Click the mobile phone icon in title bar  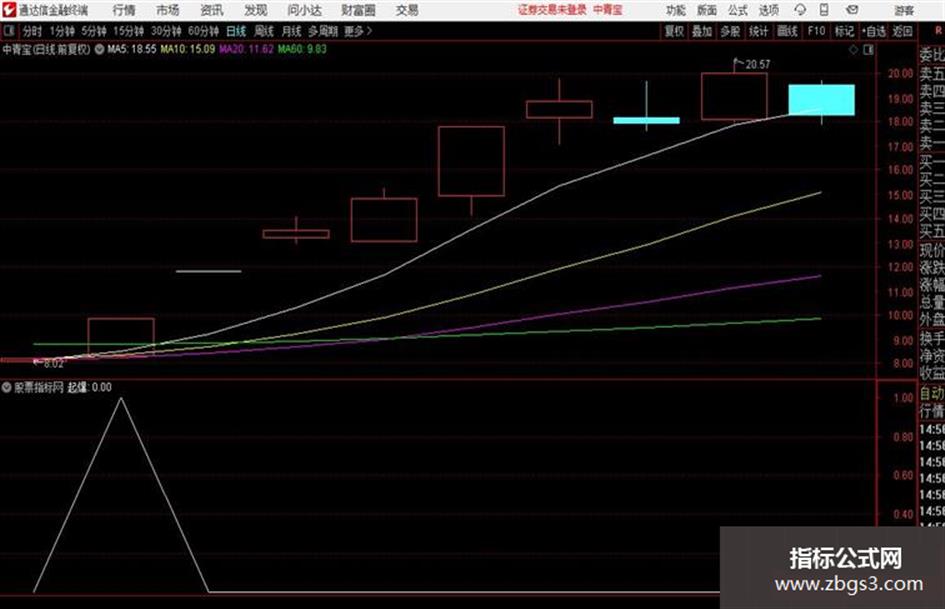[x=824, y=10]
